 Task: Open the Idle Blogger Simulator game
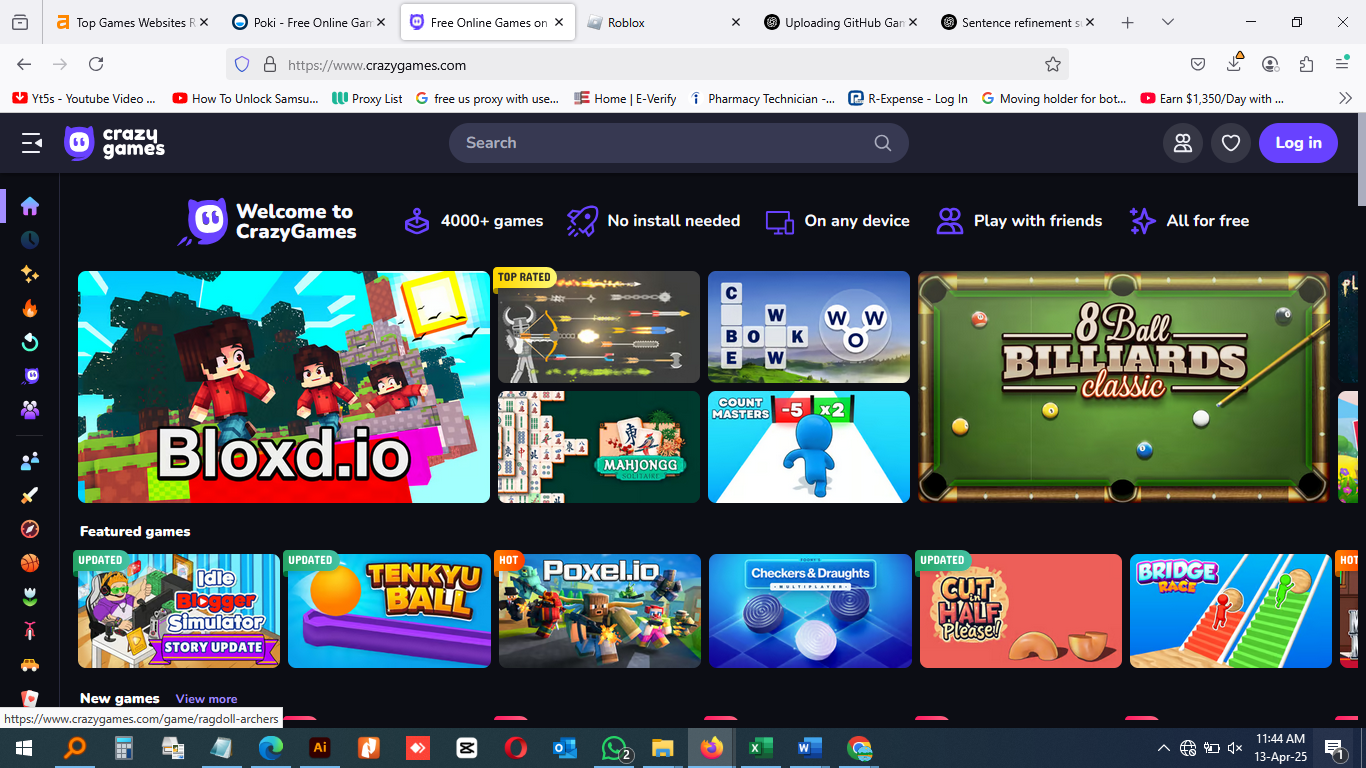pos(179,611)
